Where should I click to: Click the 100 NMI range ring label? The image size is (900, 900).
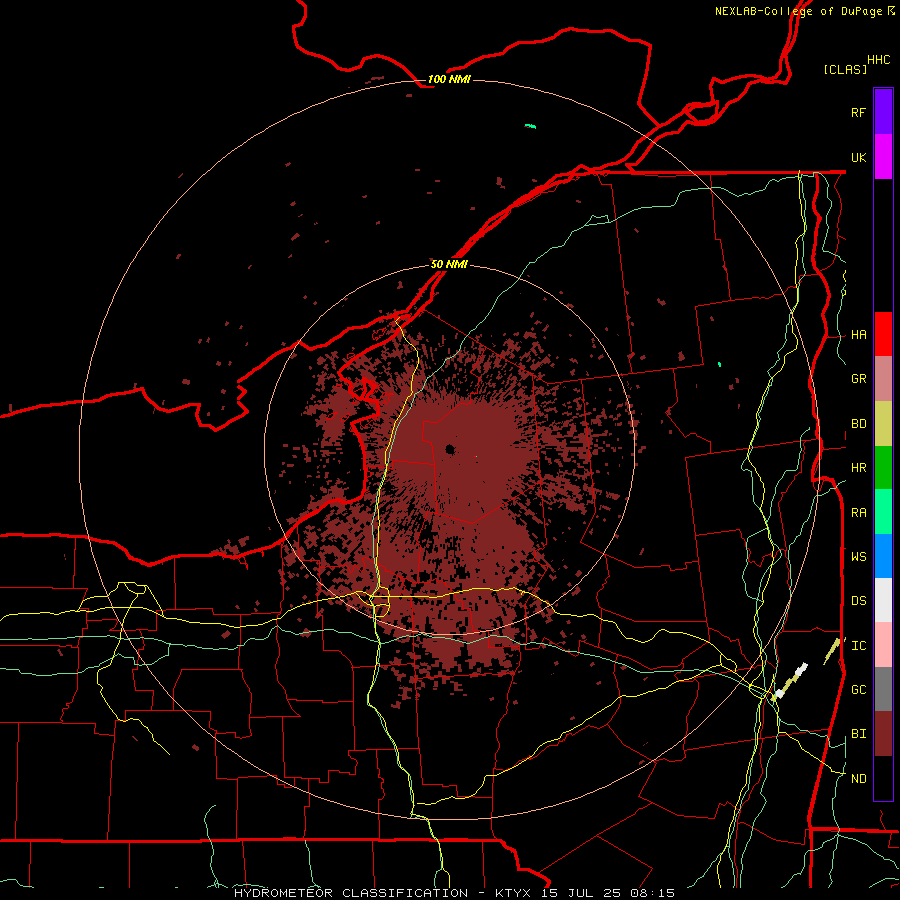[449, 79]
